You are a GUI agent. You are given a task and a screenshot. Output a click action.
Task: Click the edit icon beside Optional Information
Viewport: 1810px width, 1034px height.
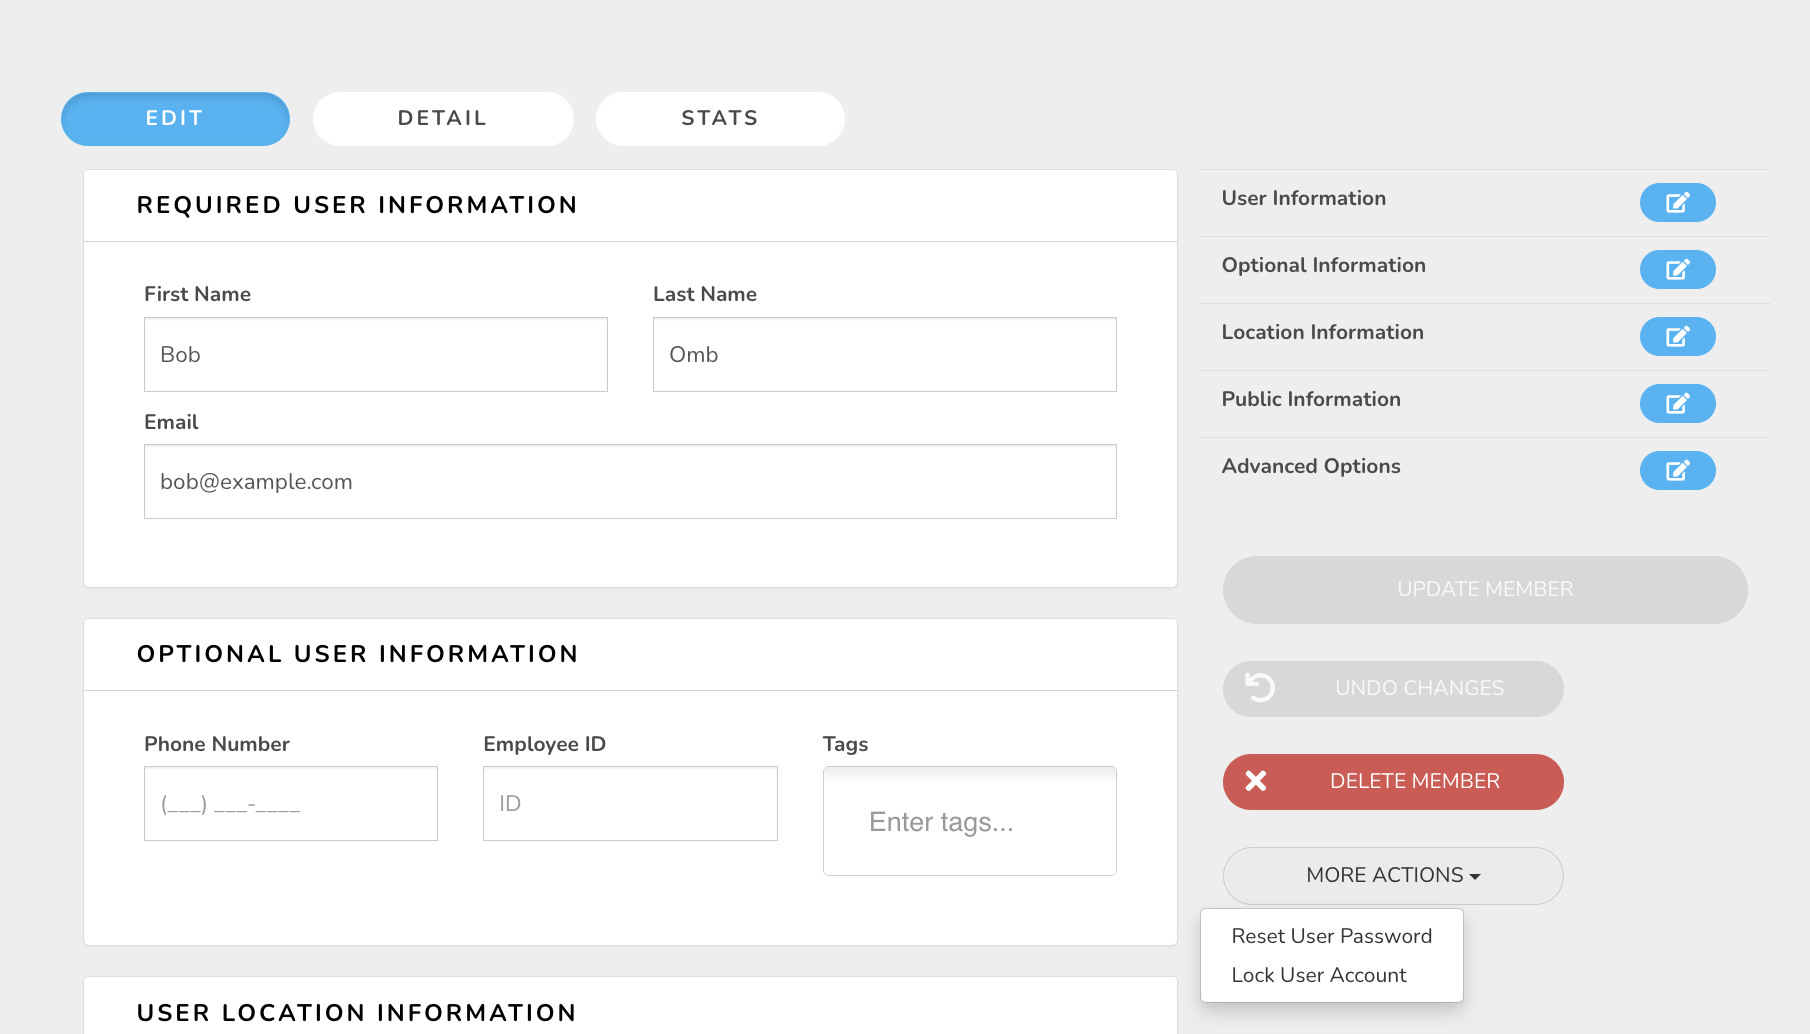click(1677, 270)
